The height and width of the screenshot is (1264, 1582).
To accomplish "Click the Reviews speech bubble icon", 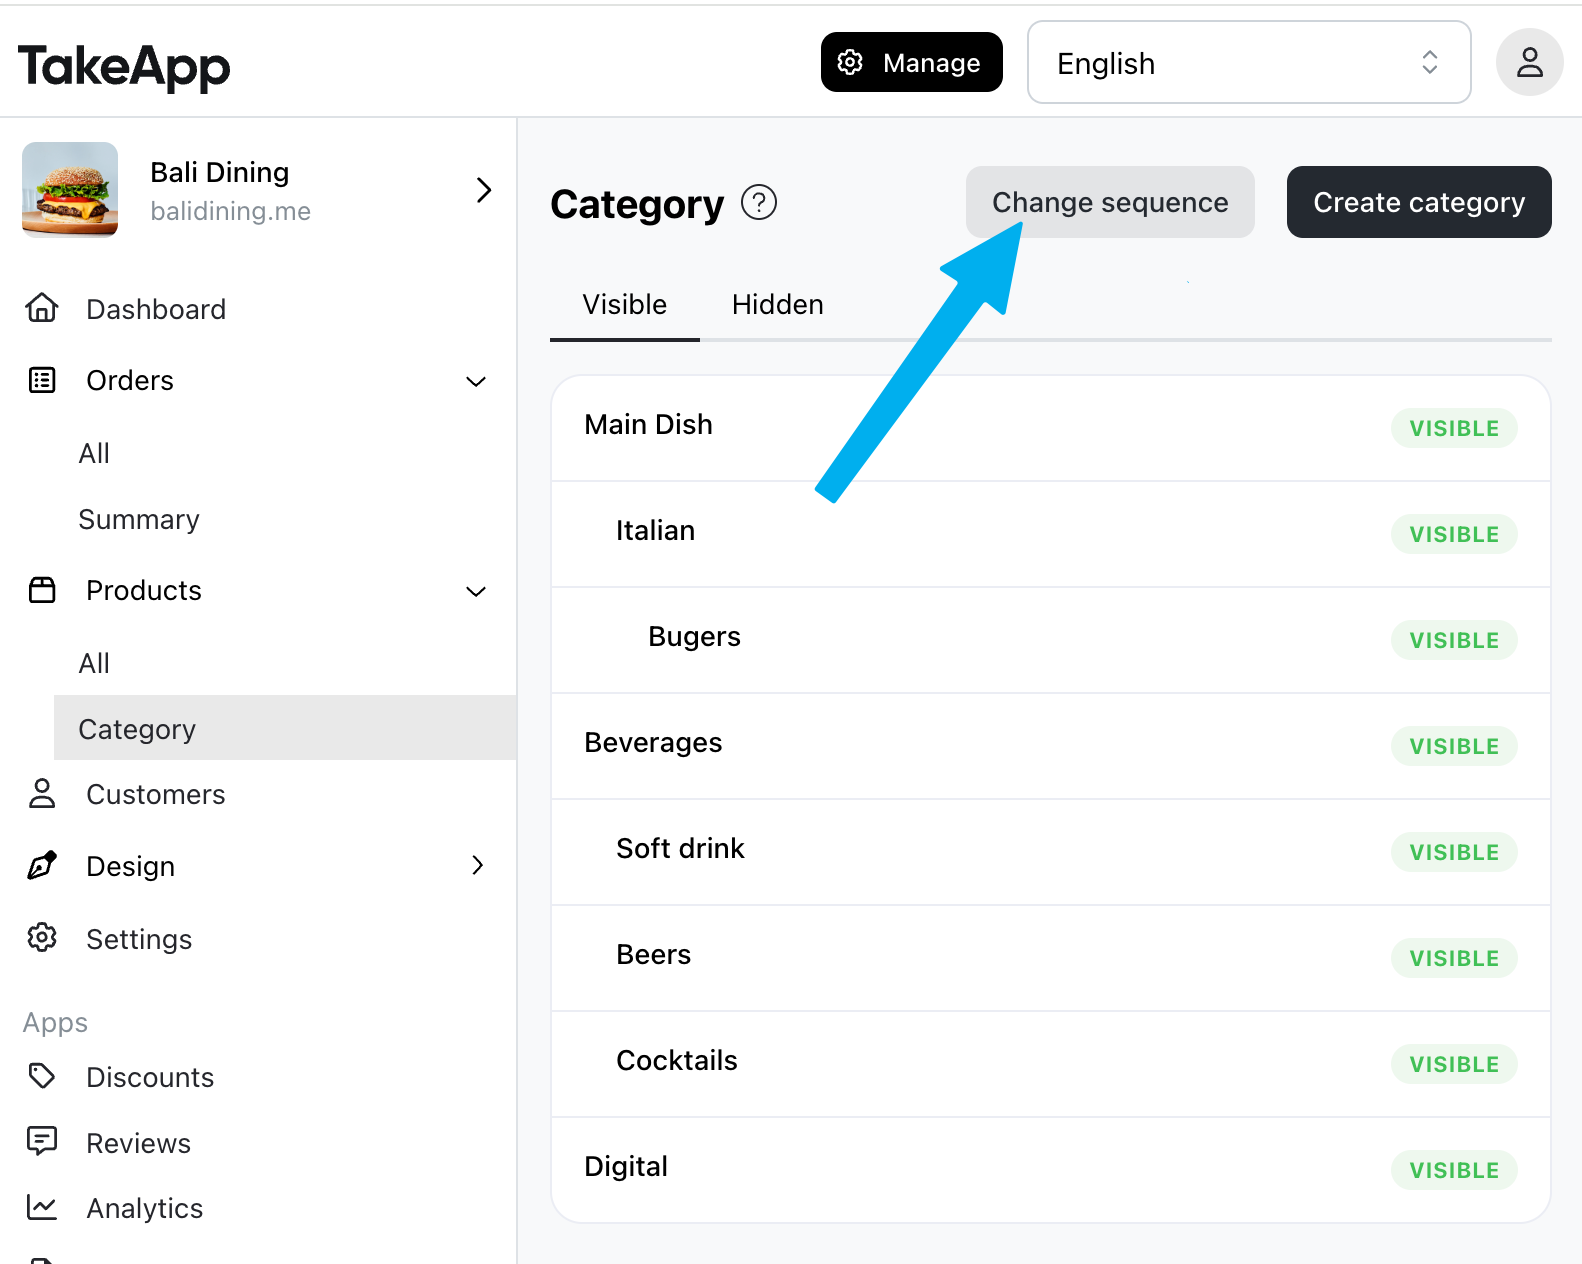I will tap(42, 1141).
